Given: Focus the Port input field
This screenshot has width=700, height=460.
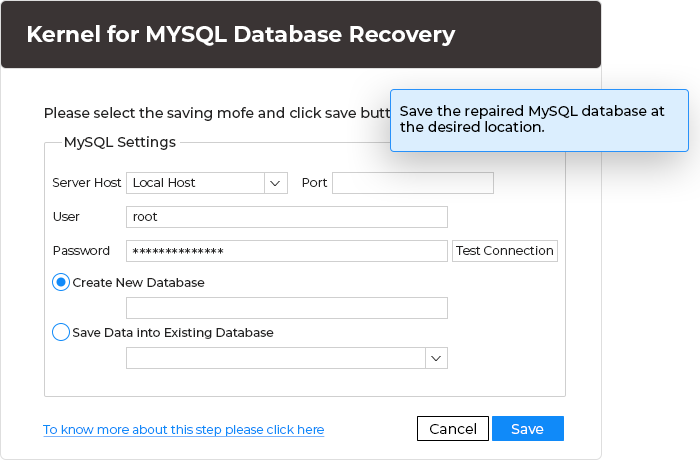Looking at the screenshot, I should pyautogui.click(x=412, y=183).
